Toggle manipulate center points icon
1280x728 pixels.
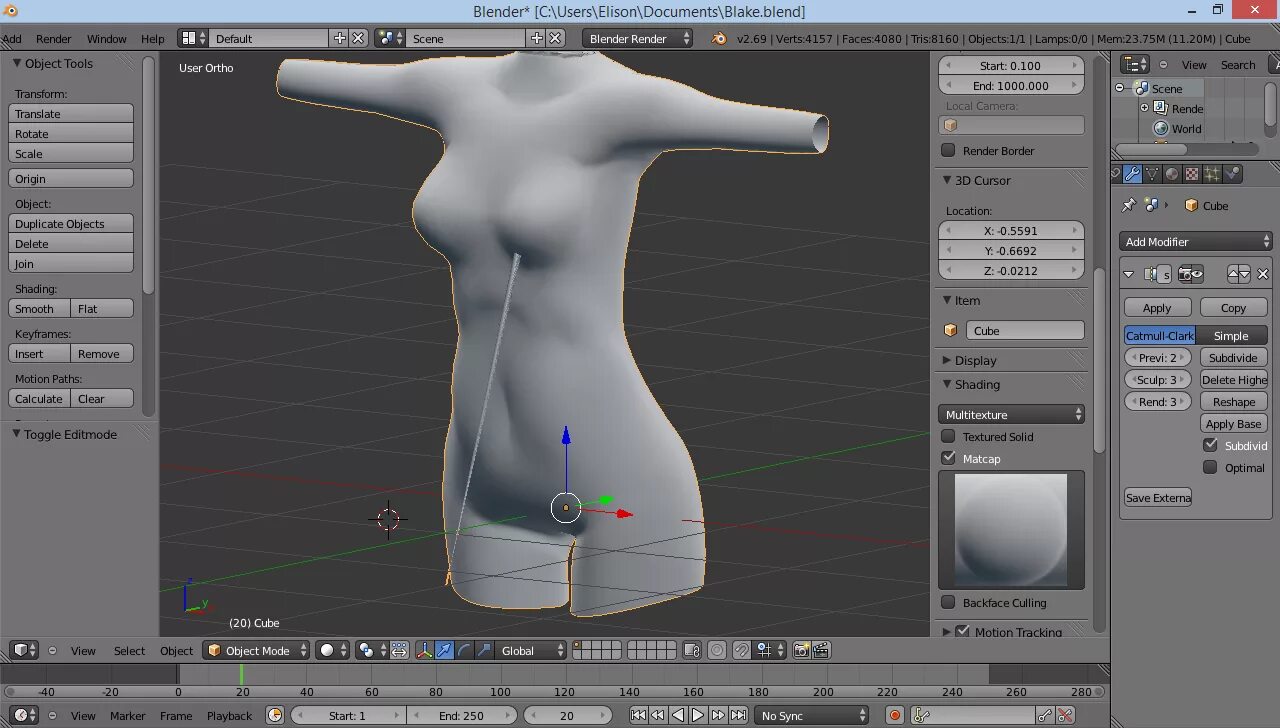pyautogui.click(x=398, y=650)
